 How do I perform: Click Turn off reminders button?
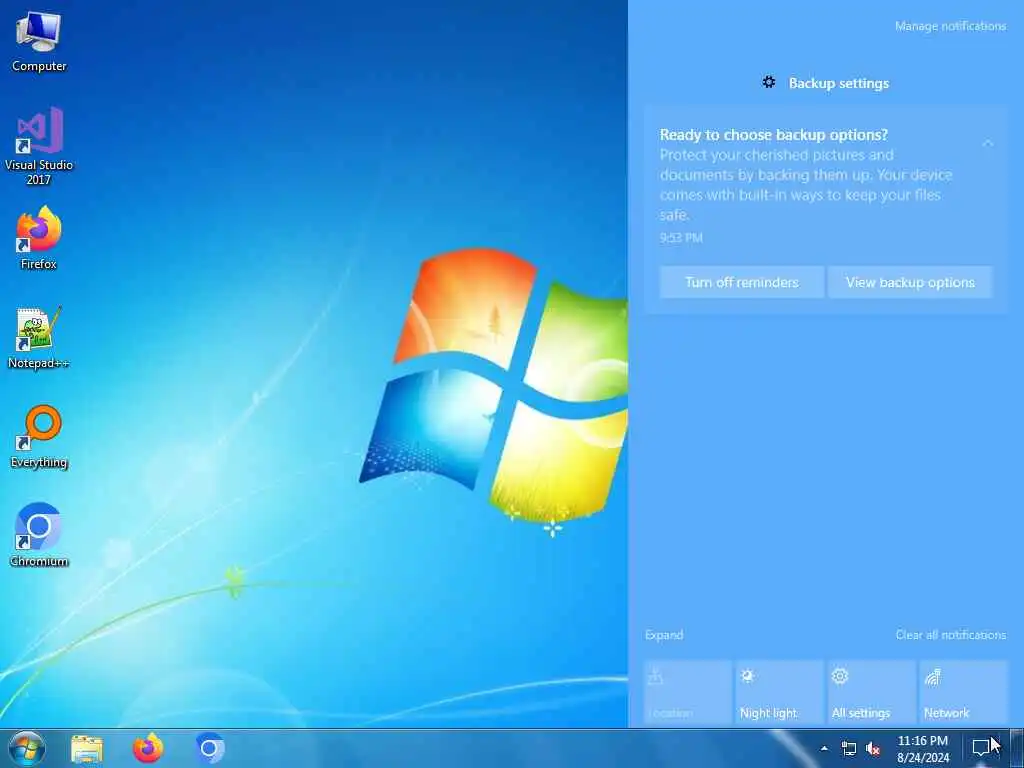742,282
